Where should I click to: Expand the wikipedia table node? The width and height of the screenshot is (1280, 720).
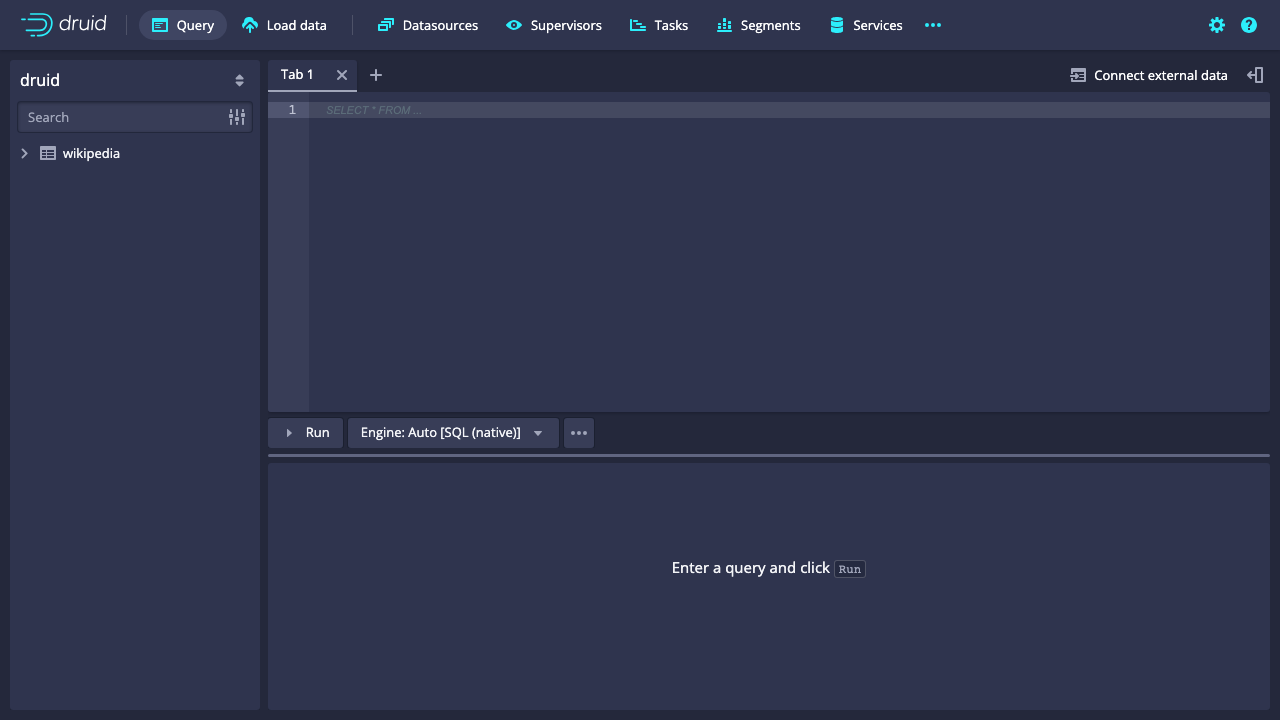click(x=25, y=153)
